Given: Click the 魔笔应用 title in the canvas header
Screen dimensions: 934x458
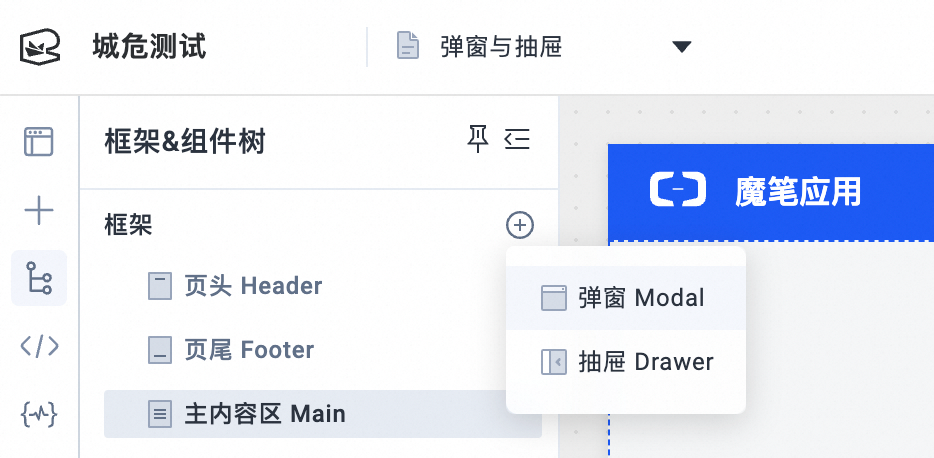Looking at the screenshot, I should pos(798,192).
